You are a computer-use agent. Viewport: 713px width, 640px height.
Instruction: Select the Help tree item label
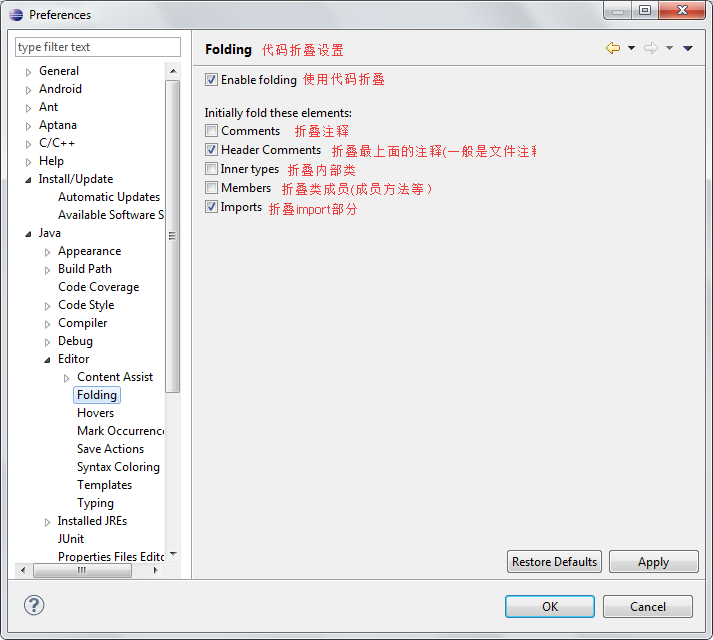click(51, 161)
